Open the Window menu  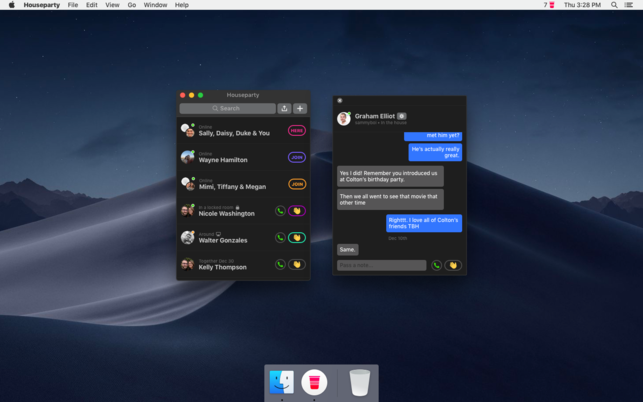pyautogui.click(x=155, y=5)
